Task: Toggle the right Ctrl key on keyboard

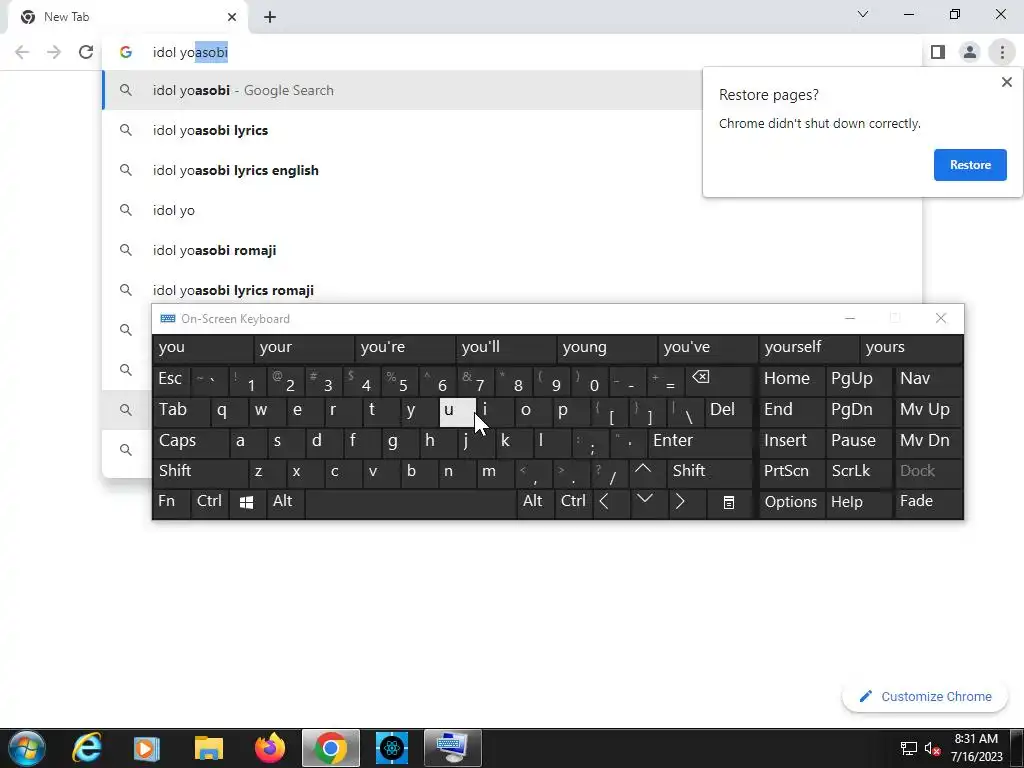Action: pyautogui.click(x=573, y=502)
